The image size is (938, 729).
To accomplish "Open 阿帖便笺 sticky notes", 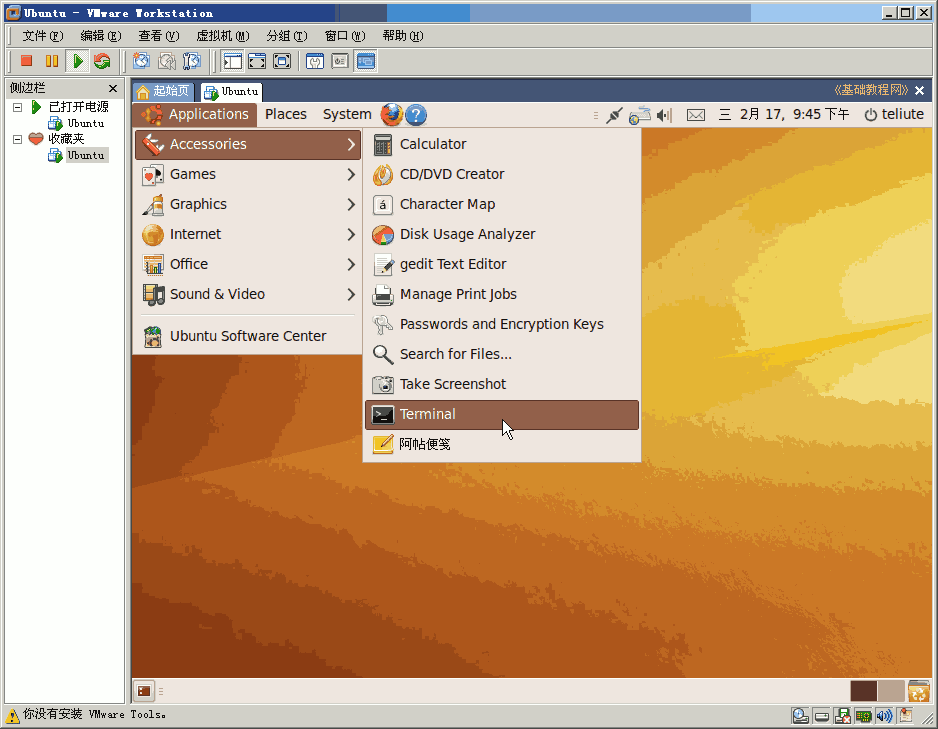I will 502,444.
